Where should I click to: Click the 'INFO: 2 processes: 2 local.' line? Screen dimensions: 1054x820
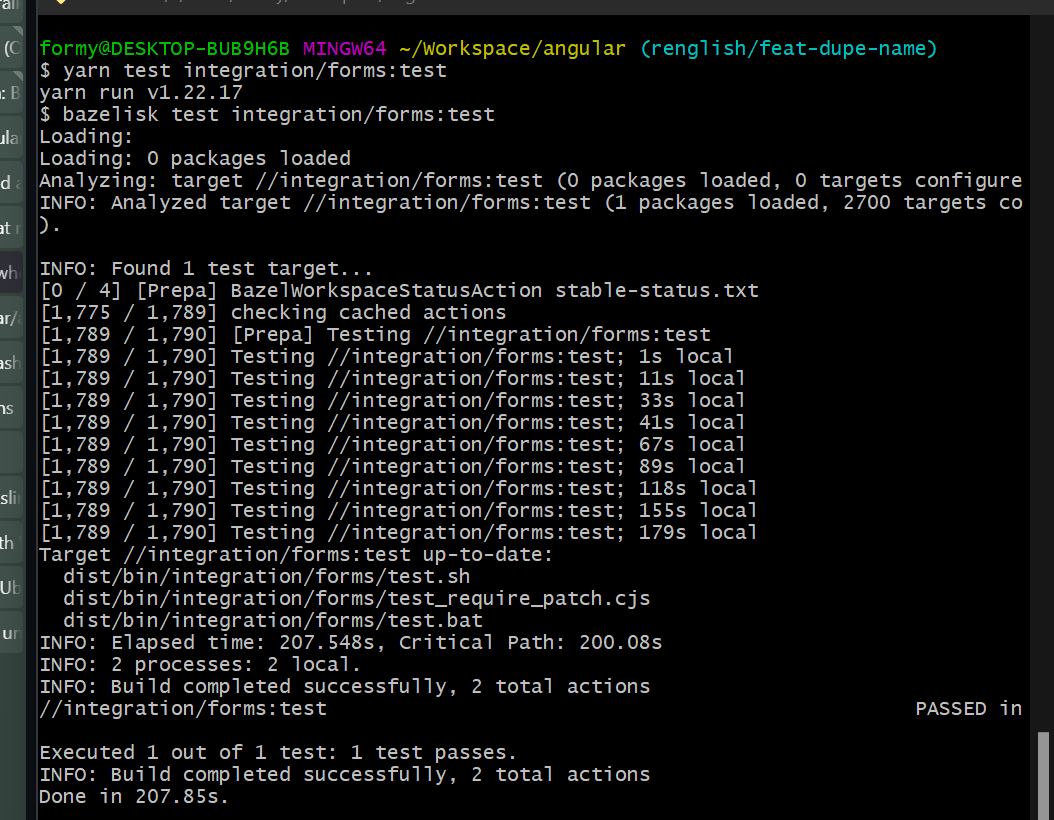click(200, 665)
